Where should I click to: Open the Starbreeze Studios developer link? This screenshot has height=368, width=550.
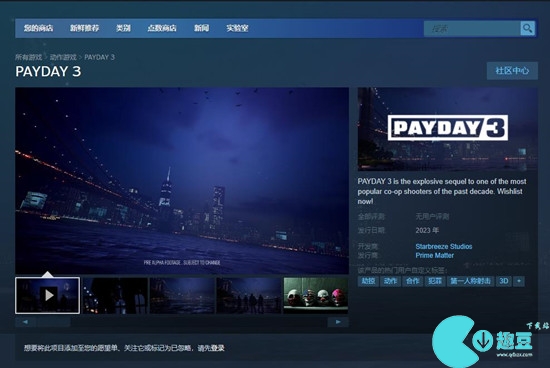(x=444, y=246)
